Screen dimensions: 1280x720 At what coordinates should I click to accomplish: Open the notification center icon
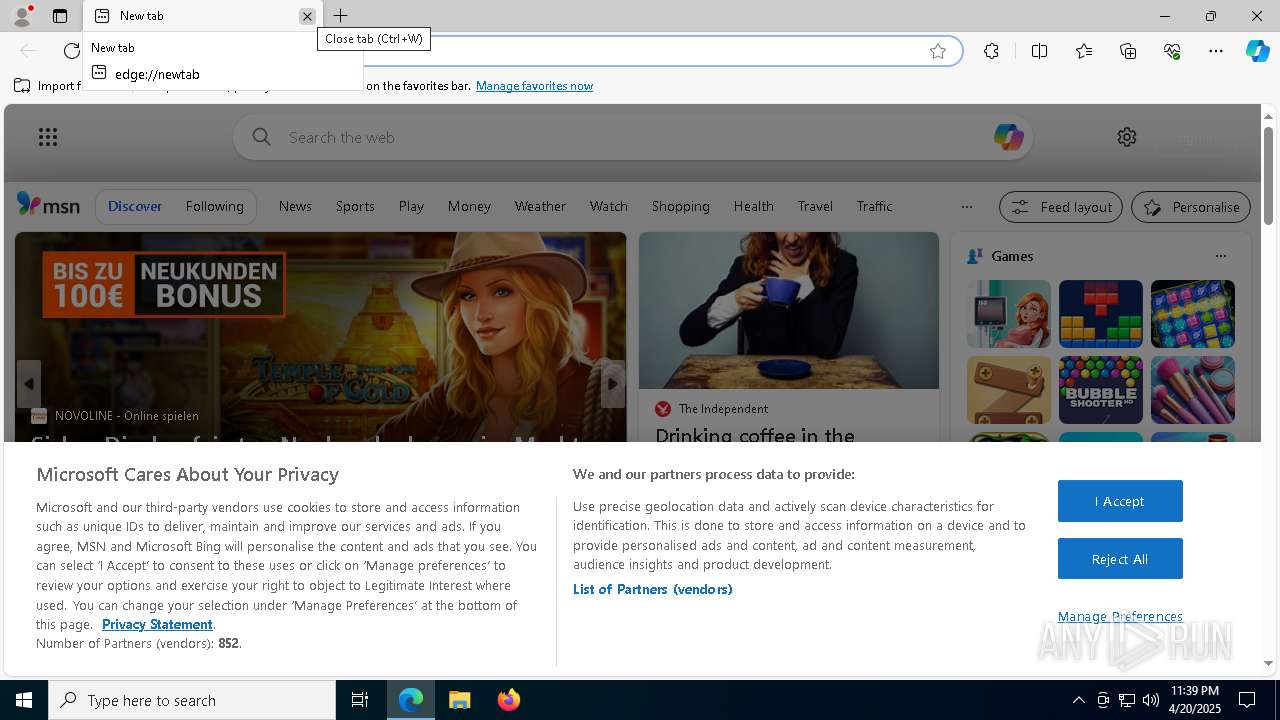(x=1247, y=700)
